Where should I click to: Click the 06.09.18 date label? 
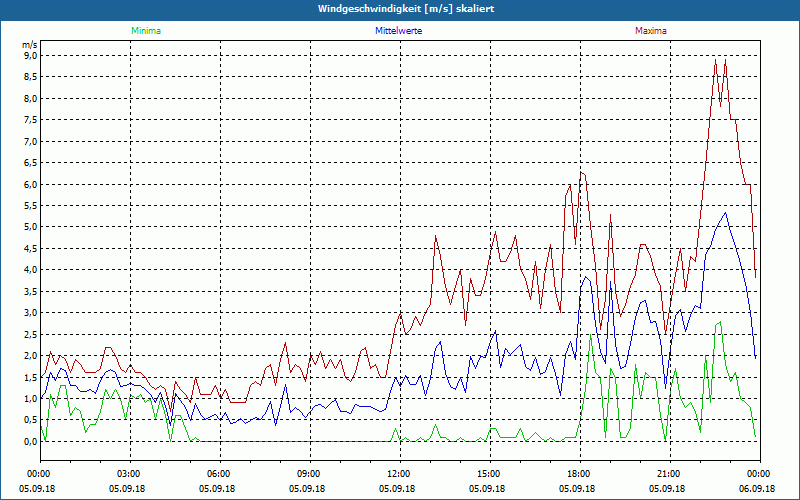click(757, 488)
